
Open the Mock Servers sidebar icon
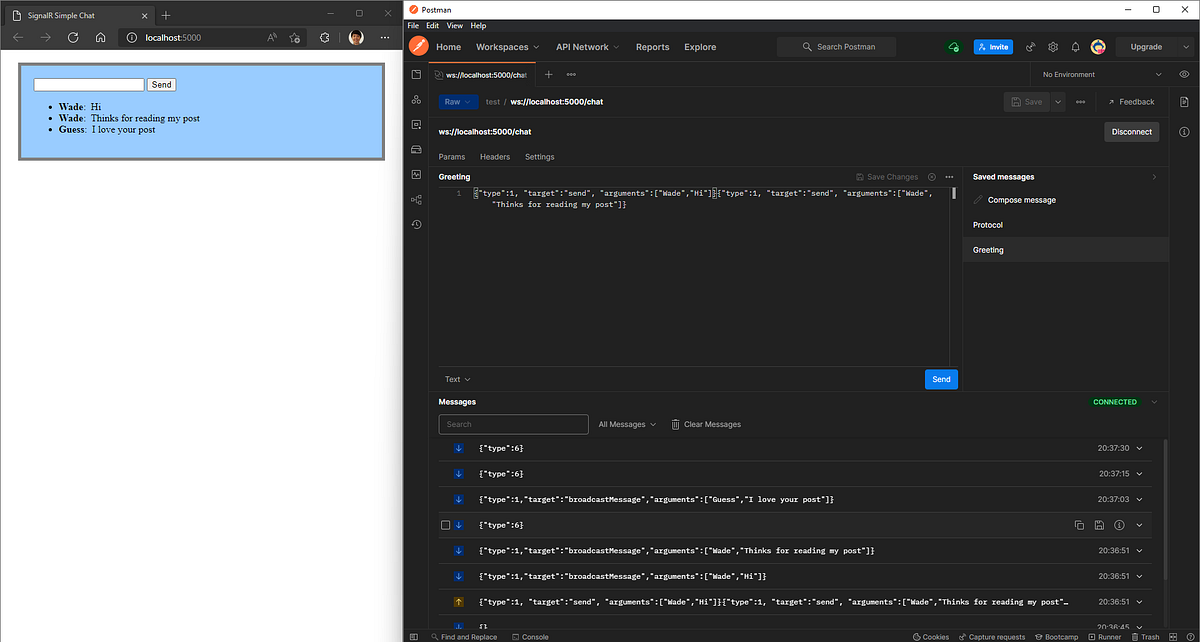point(416,150)
